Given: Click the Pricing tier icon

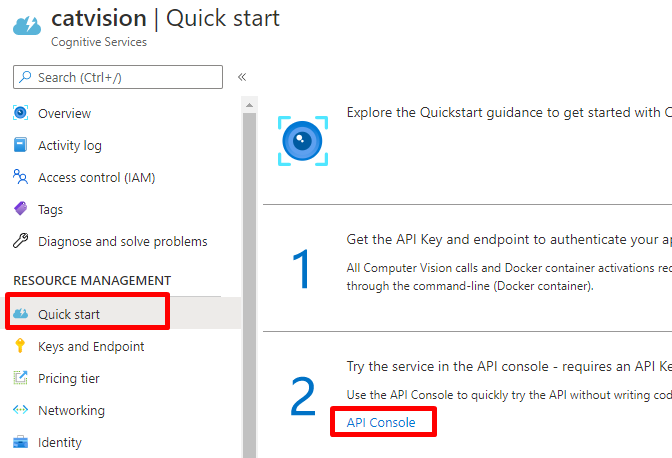Looking at the screenshot, I should click(x=20, y=378).
